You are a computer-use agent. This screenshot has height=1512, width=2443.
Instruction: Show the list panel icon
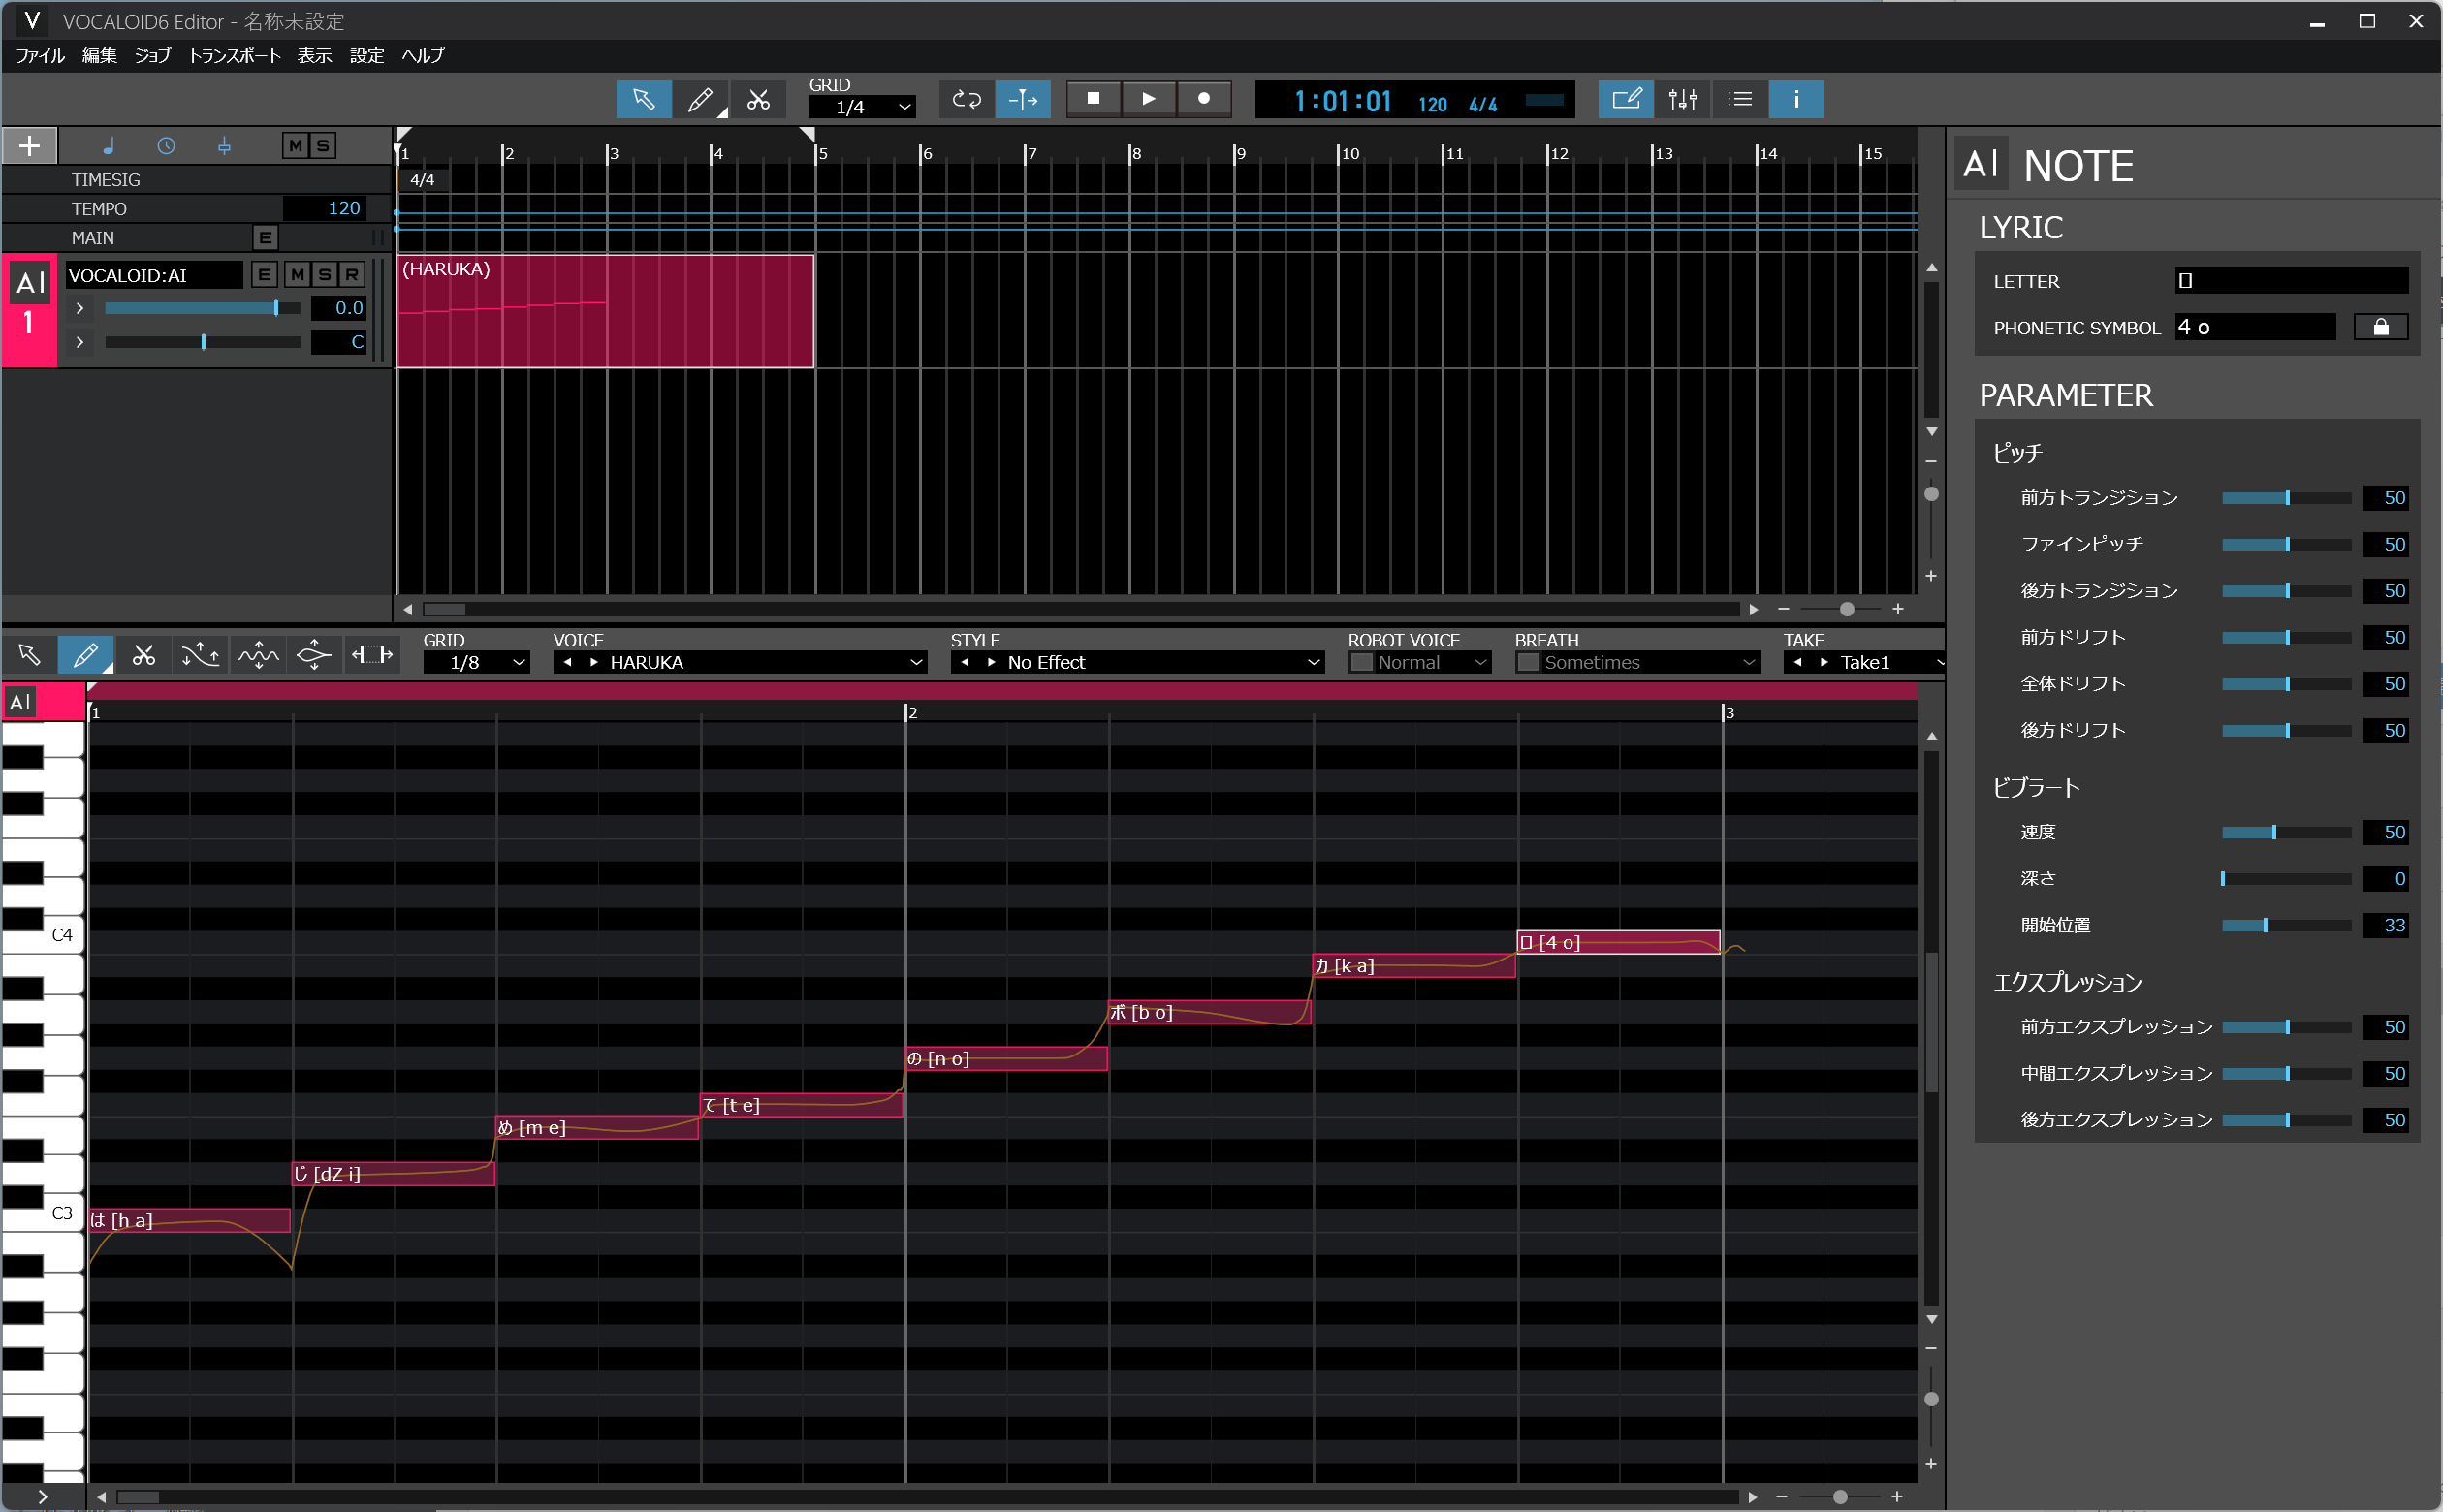[1740, 99]
